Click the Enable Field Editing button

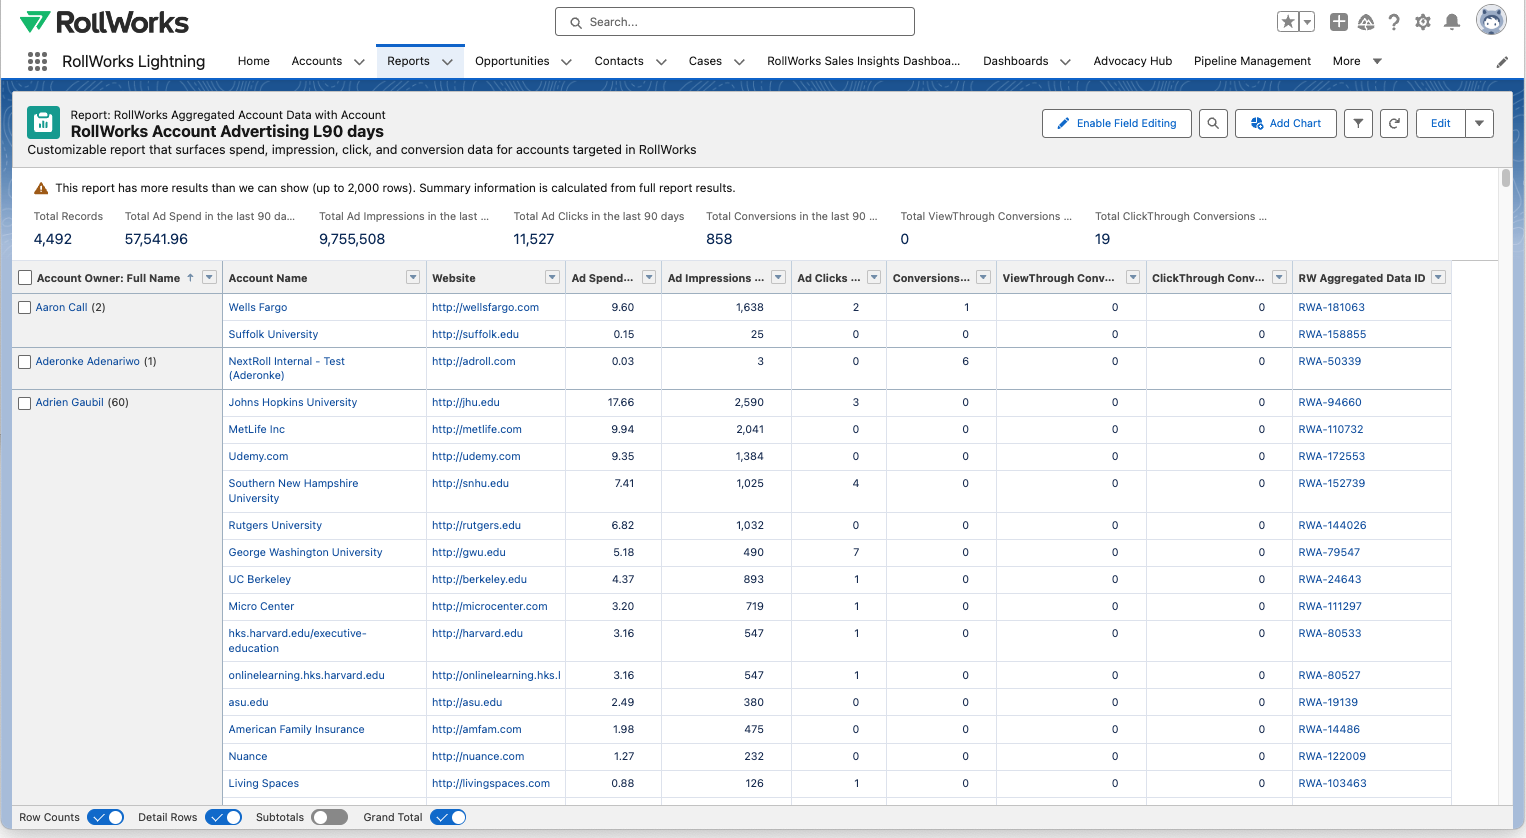[1116, 123]
